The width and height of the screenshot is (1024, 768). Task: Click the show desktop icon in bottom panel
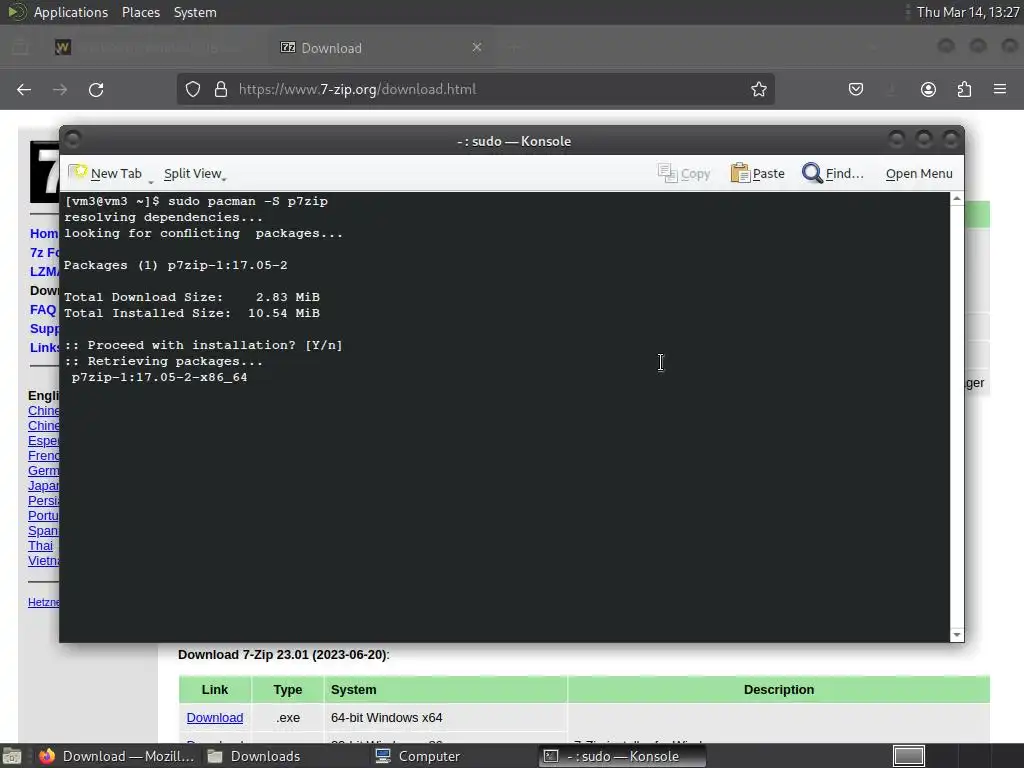pyautogui.click(x=12, y=756)
